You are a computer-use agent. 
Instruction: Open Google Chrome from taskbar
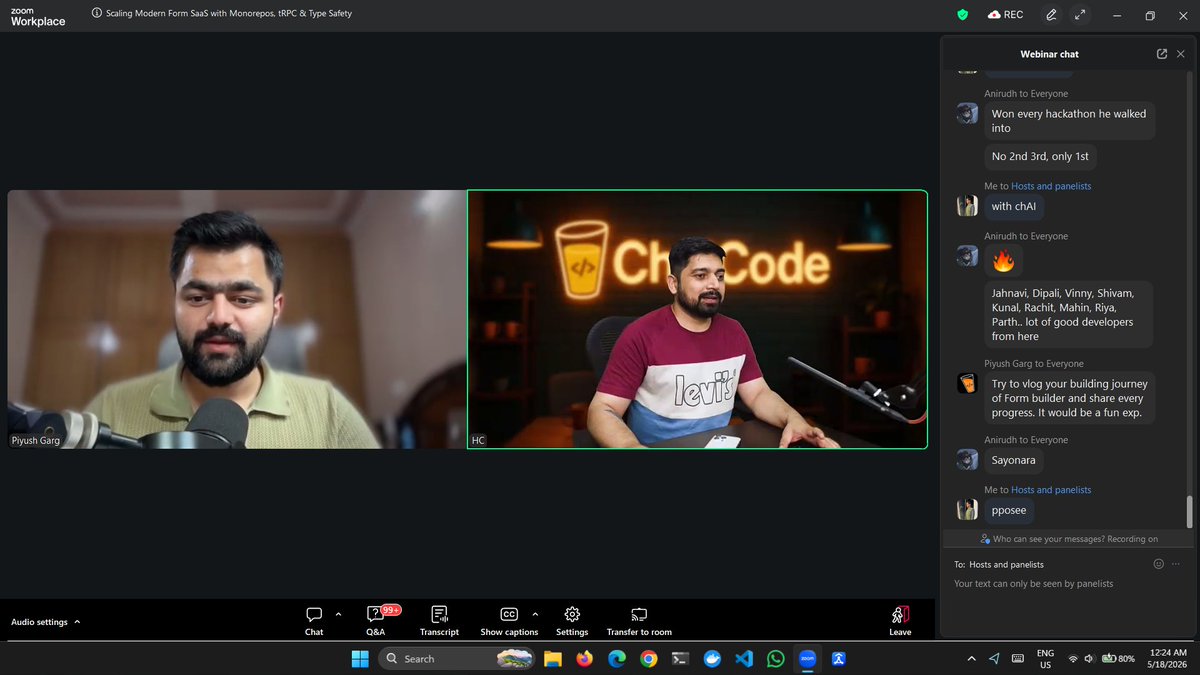649,658
